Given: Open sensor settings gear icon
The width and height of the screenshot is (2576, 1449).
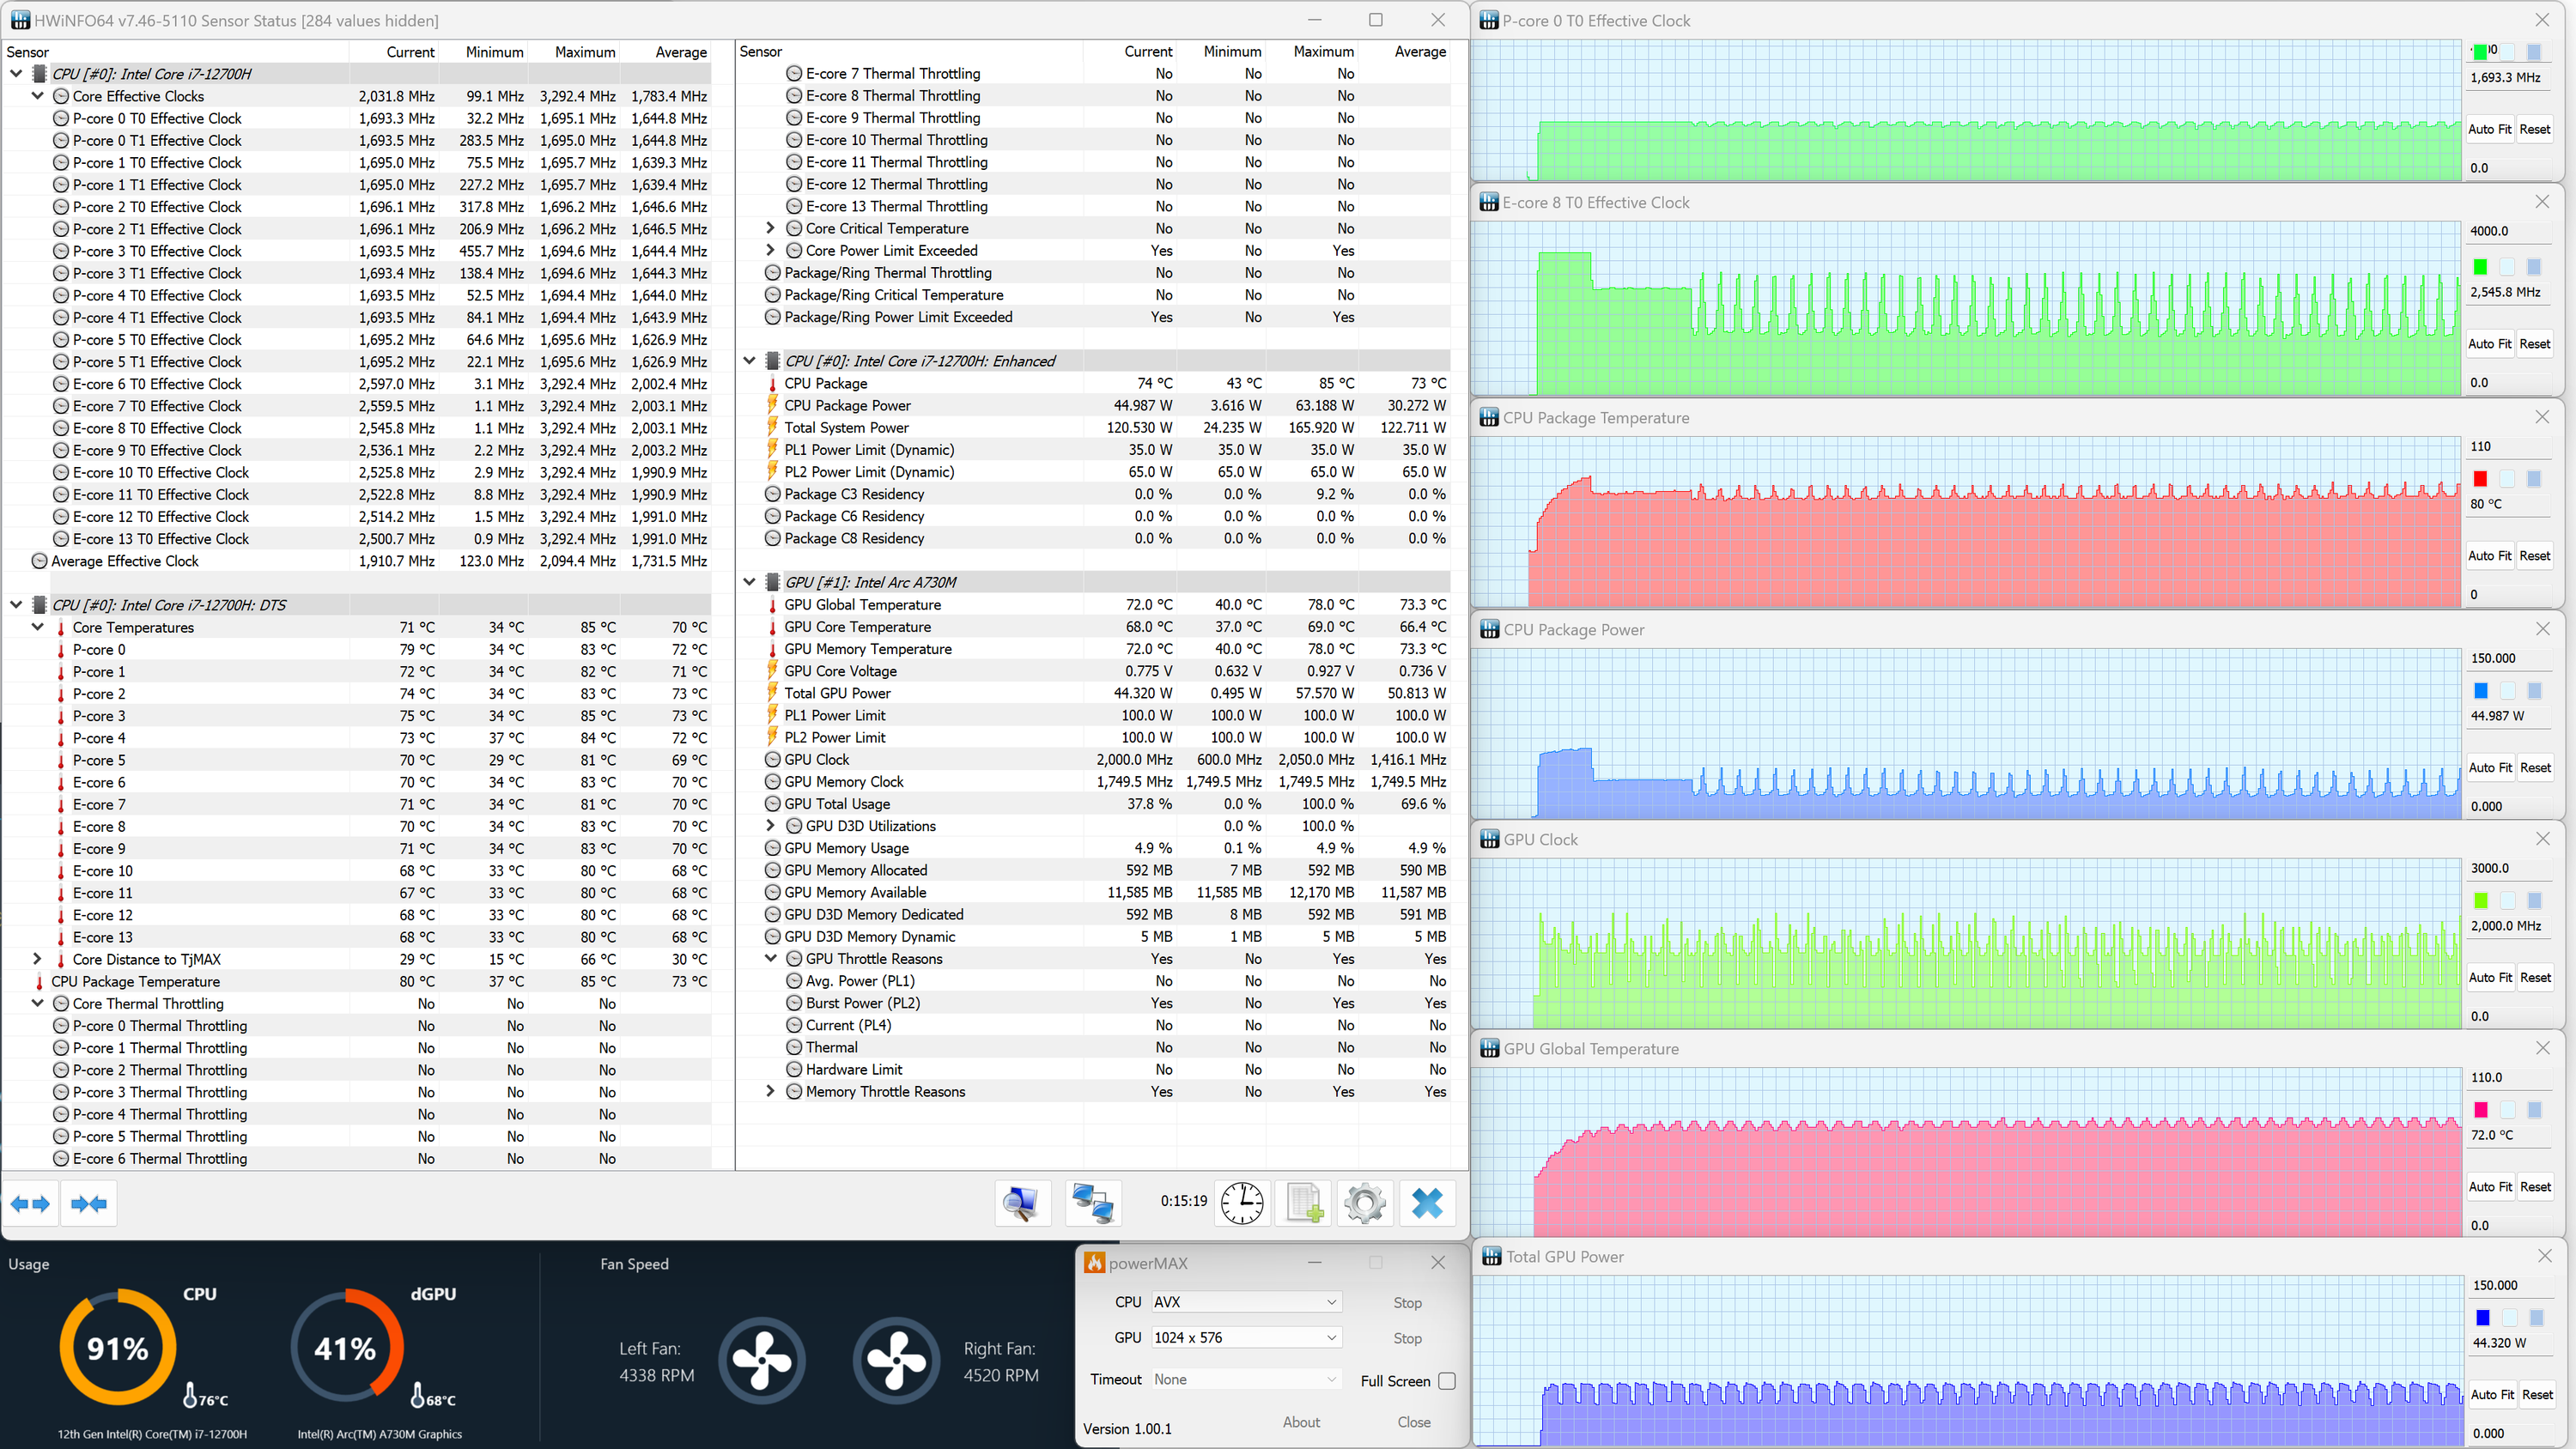Looking at the screenshot, I should pos(1365,1203).
